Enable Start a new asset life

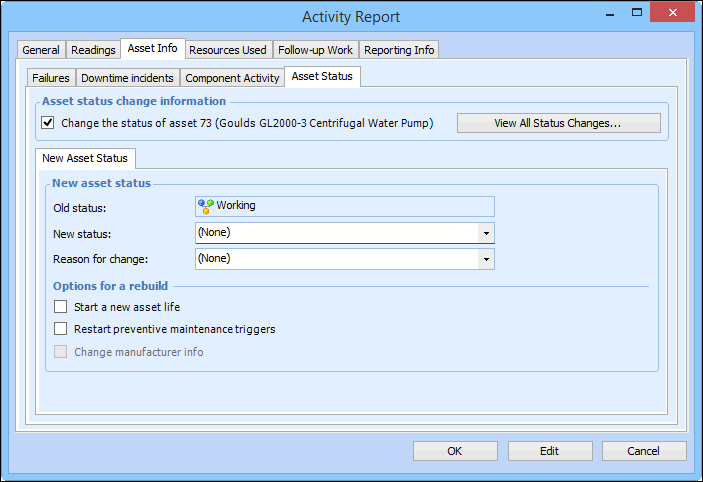(61, 307)
